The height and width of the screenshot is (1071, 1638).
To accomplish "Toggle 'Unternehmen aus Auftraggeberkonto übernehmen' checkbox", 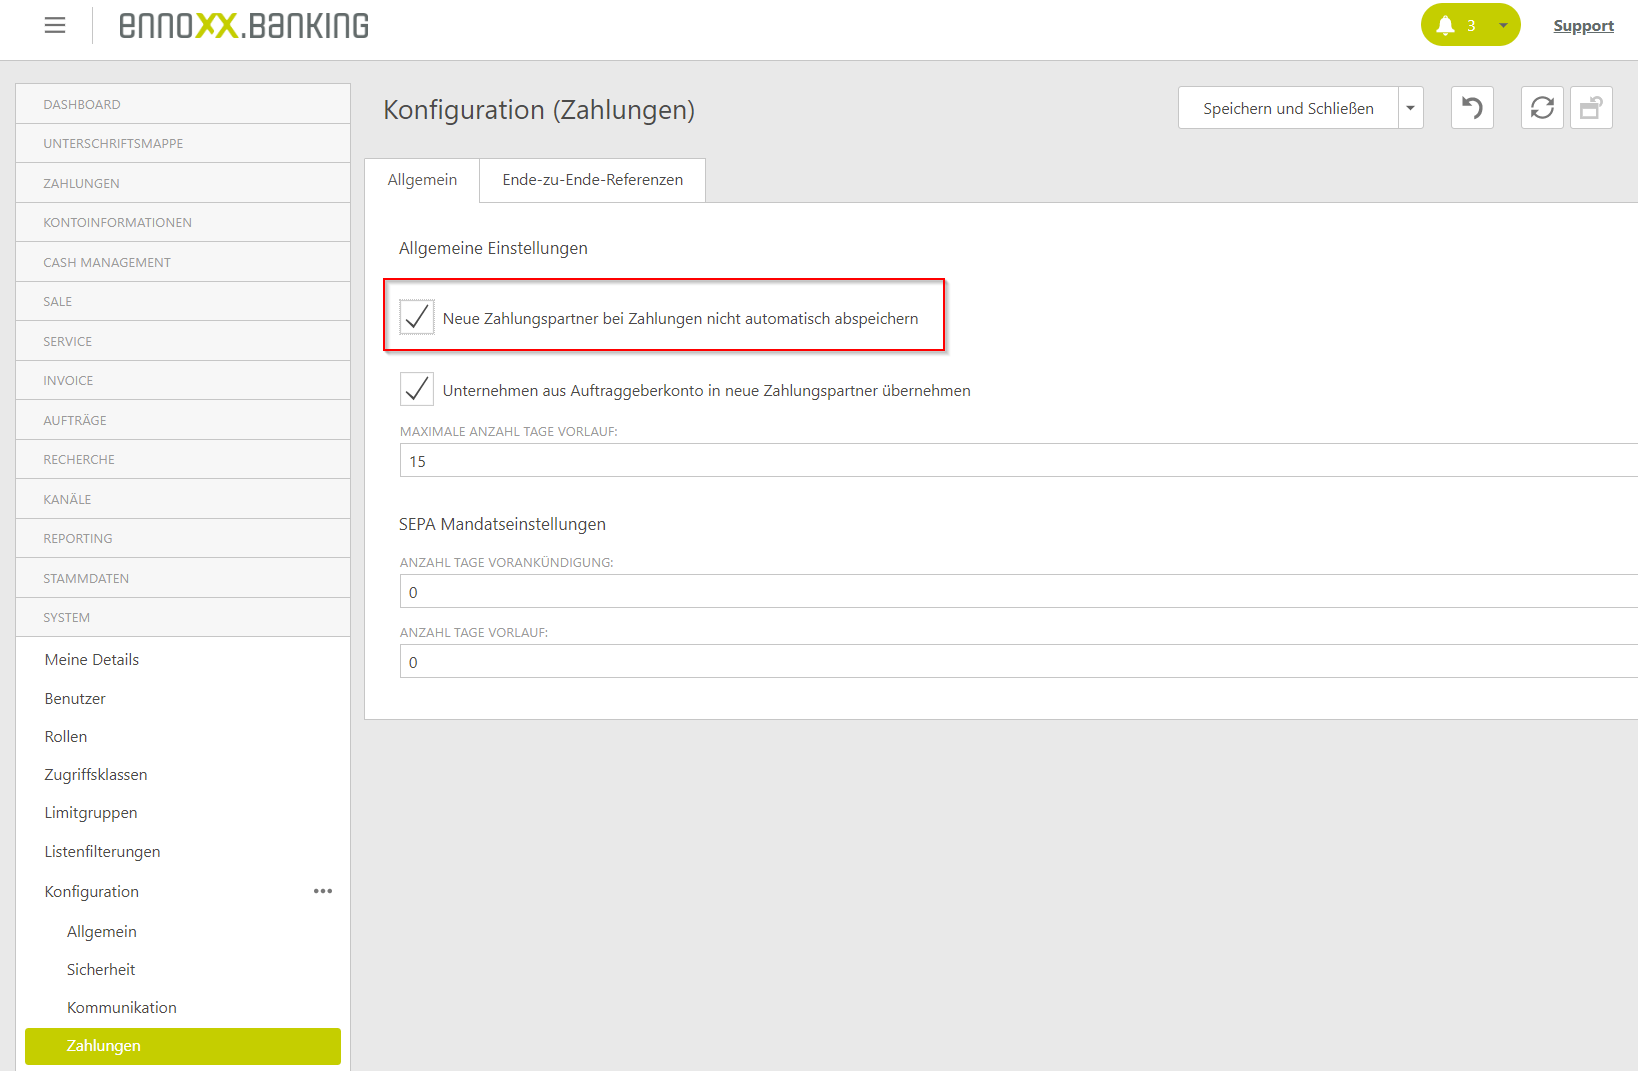I will coord(417,389).
